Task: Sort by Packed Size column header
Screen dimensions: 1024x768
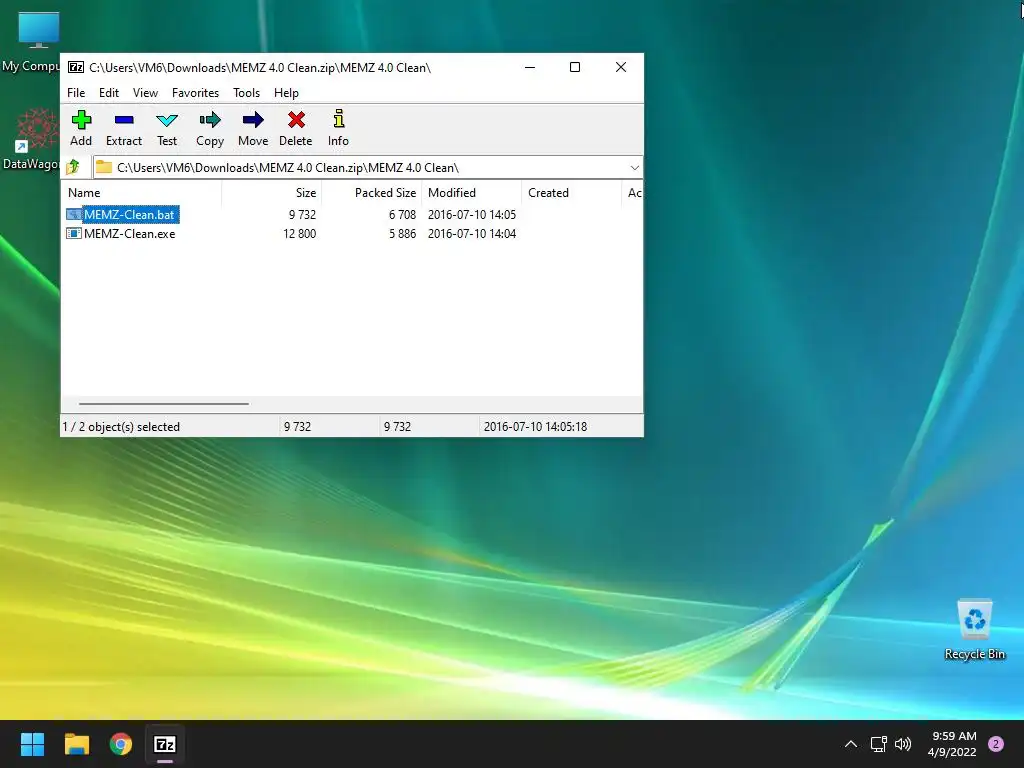Action: click(372, 193)
